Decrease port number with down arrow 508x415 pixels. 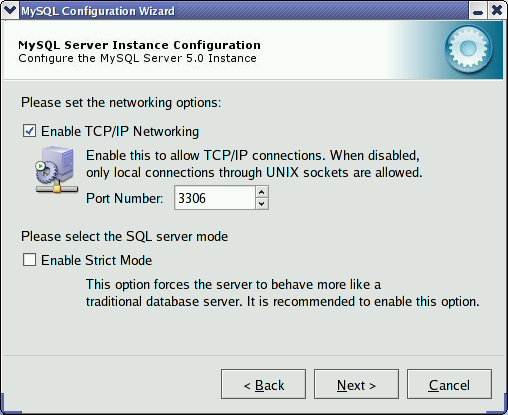262,203
